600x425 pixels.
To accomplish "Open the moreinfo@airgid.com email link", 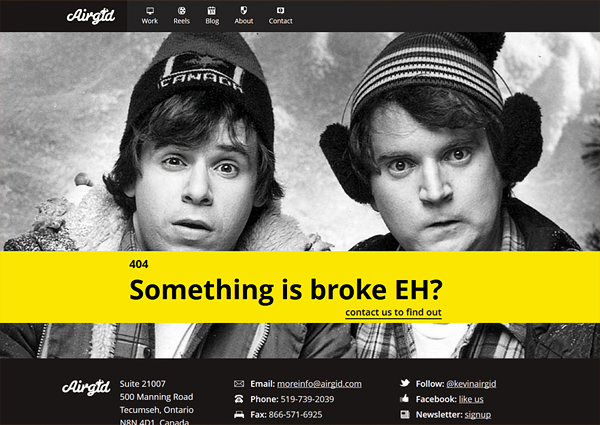I will [319, 384].
